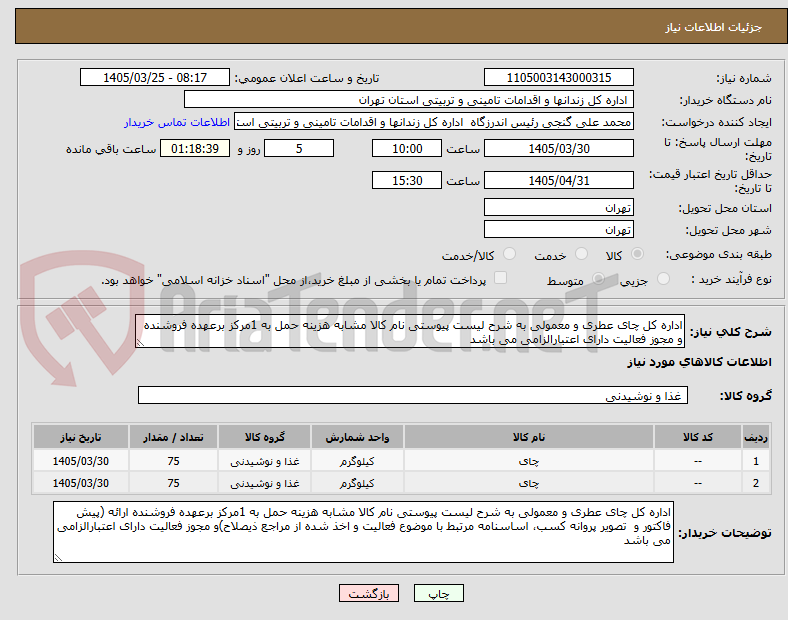Click the request creator name field
The width and height of the screenshot is (788, 620).
pos(434,122)
